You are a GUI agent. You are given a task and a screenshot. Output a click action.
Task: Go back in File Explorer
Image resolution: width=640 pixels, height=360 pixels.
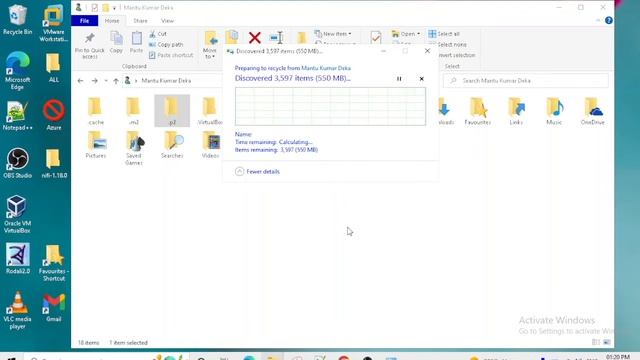(x=80, y=81)
